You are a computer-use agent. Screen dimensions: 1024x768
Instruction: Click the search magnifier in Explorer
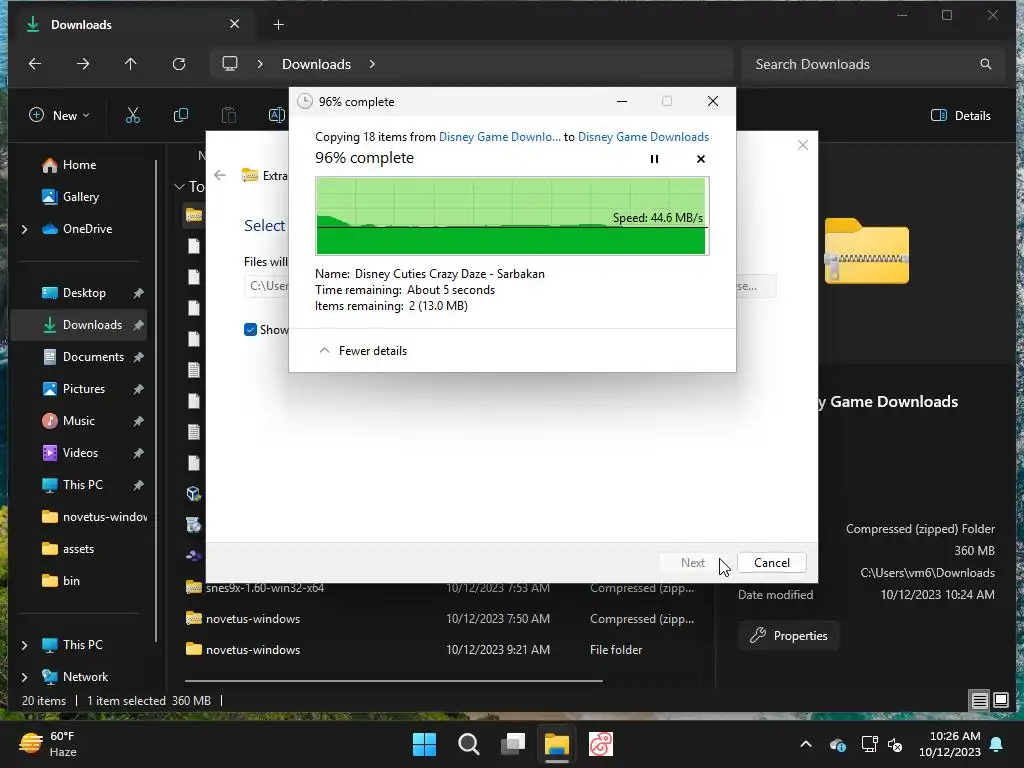985,64
